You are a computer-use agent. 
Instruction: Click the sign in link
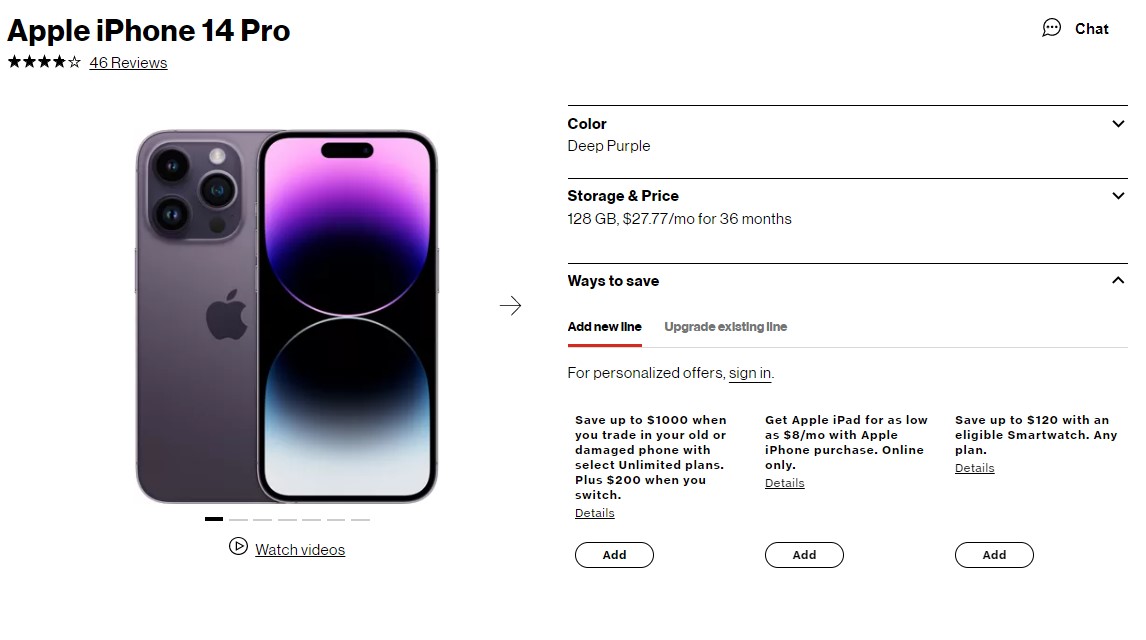click(x=749, y=373)
